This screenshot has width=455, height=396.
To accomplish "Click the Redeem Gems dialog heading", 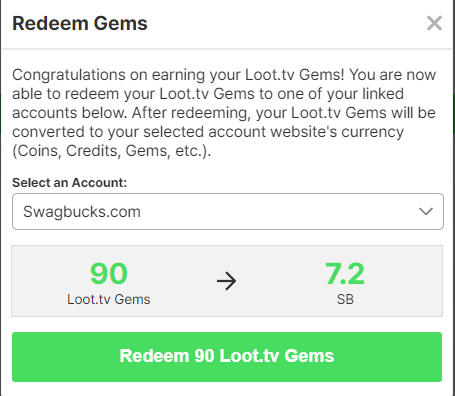I will [80, 23].
